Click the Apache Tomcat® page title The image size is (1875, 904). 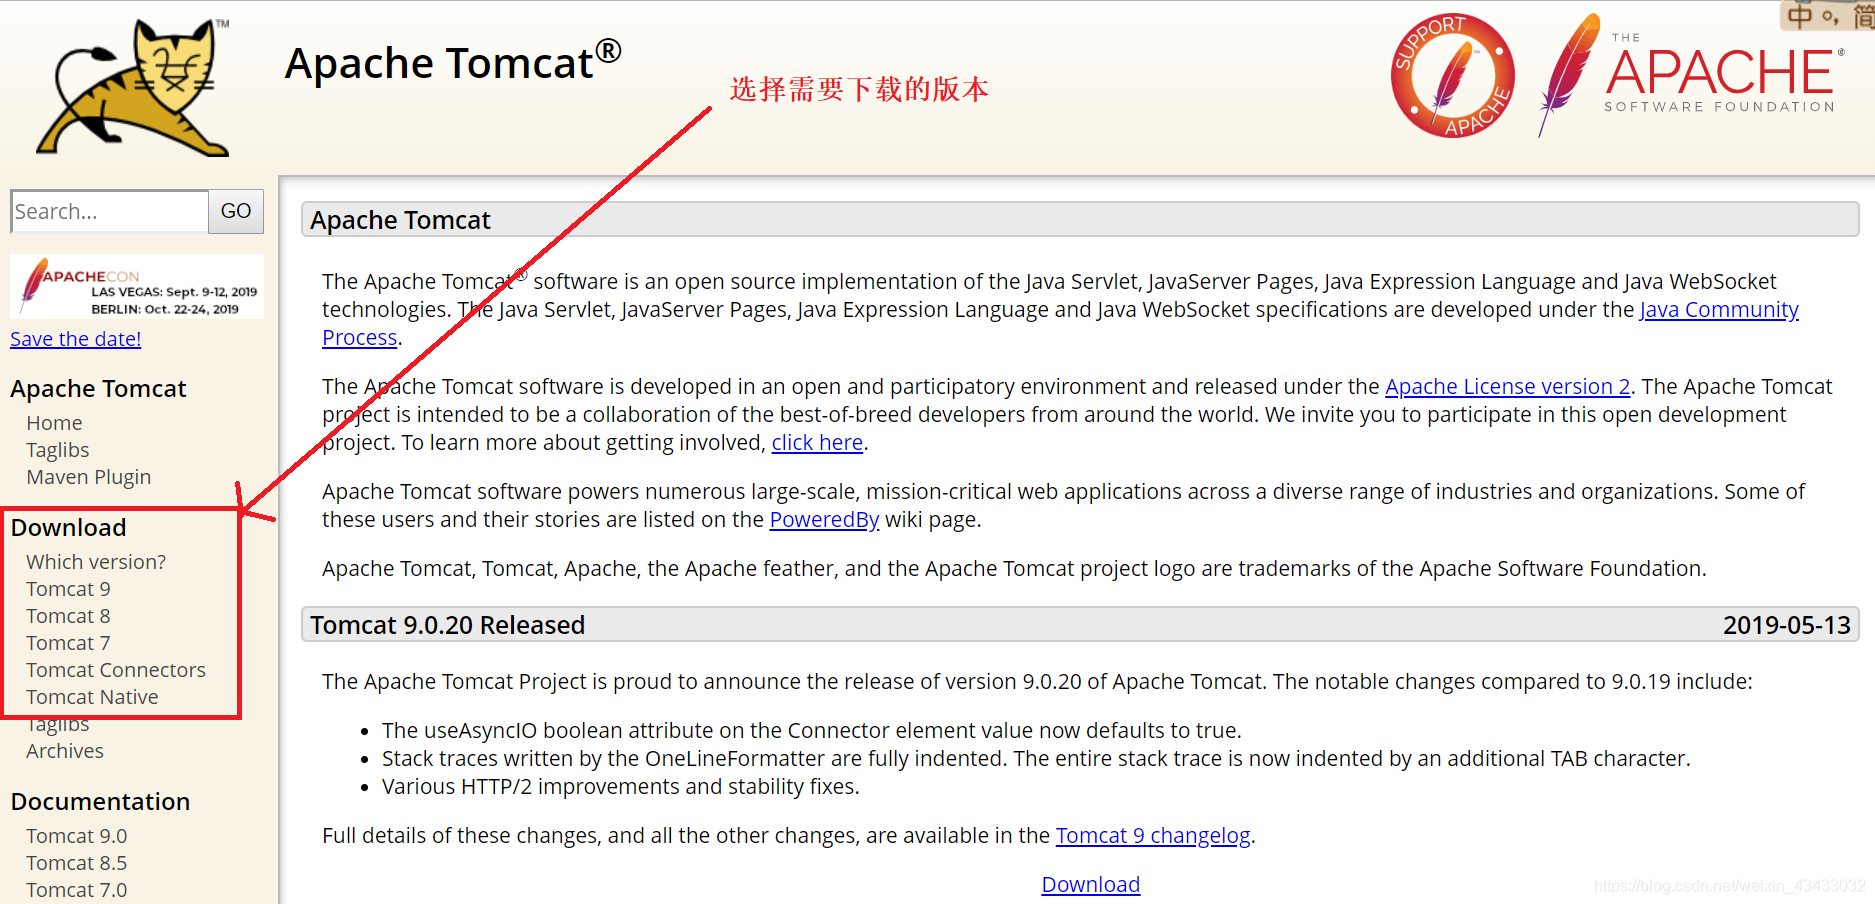point(453,62)
